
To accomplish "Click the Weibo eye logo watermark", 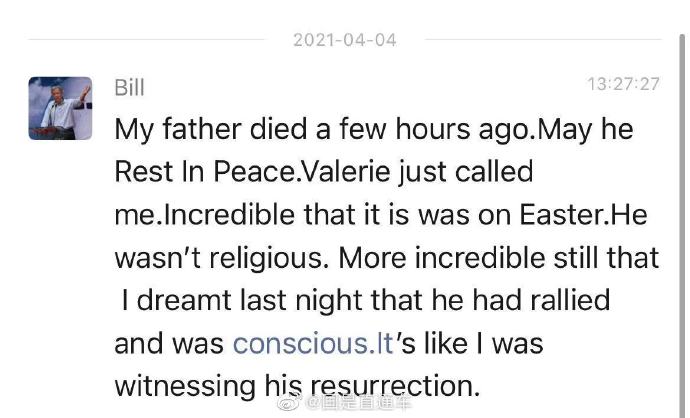I will (289, 403).
